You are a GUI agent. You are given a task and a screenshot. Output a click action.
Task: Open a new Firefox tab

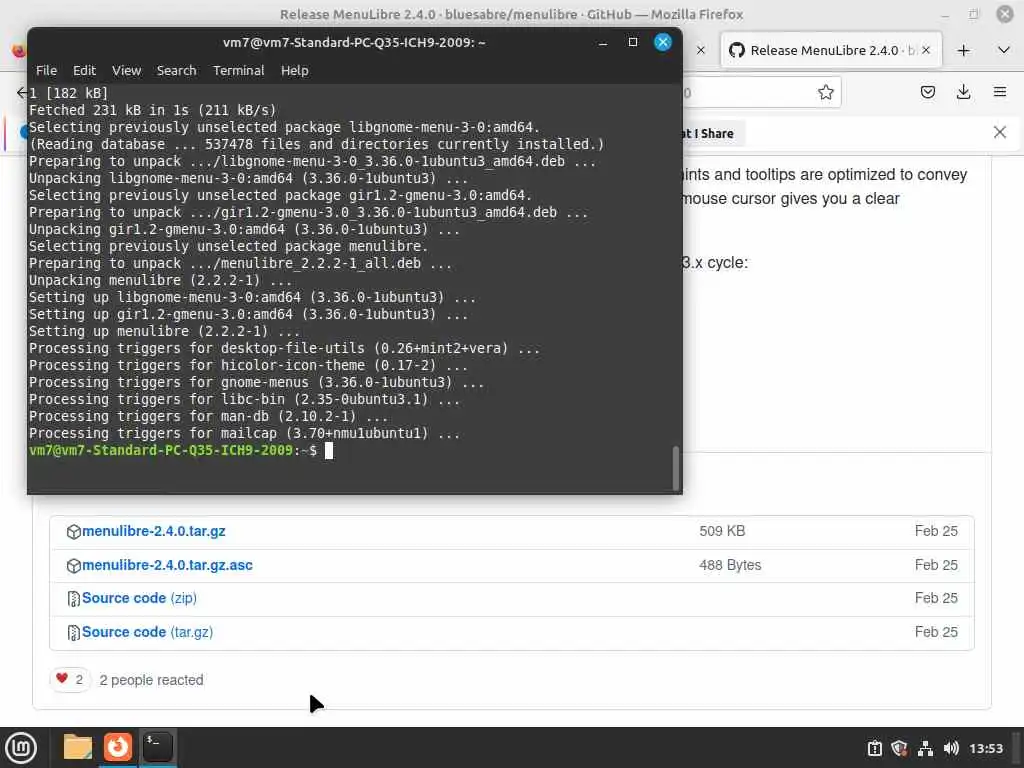coord(963,50)
